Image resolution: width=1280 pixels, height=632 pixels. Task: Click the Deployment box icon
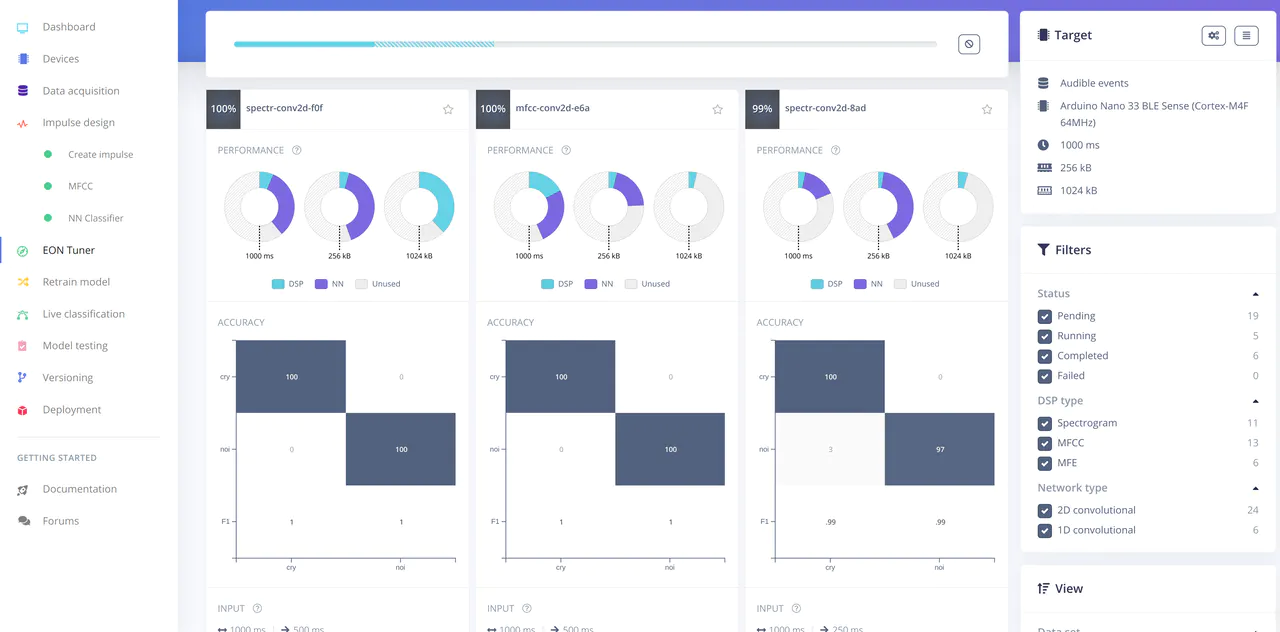pos(22,410)
